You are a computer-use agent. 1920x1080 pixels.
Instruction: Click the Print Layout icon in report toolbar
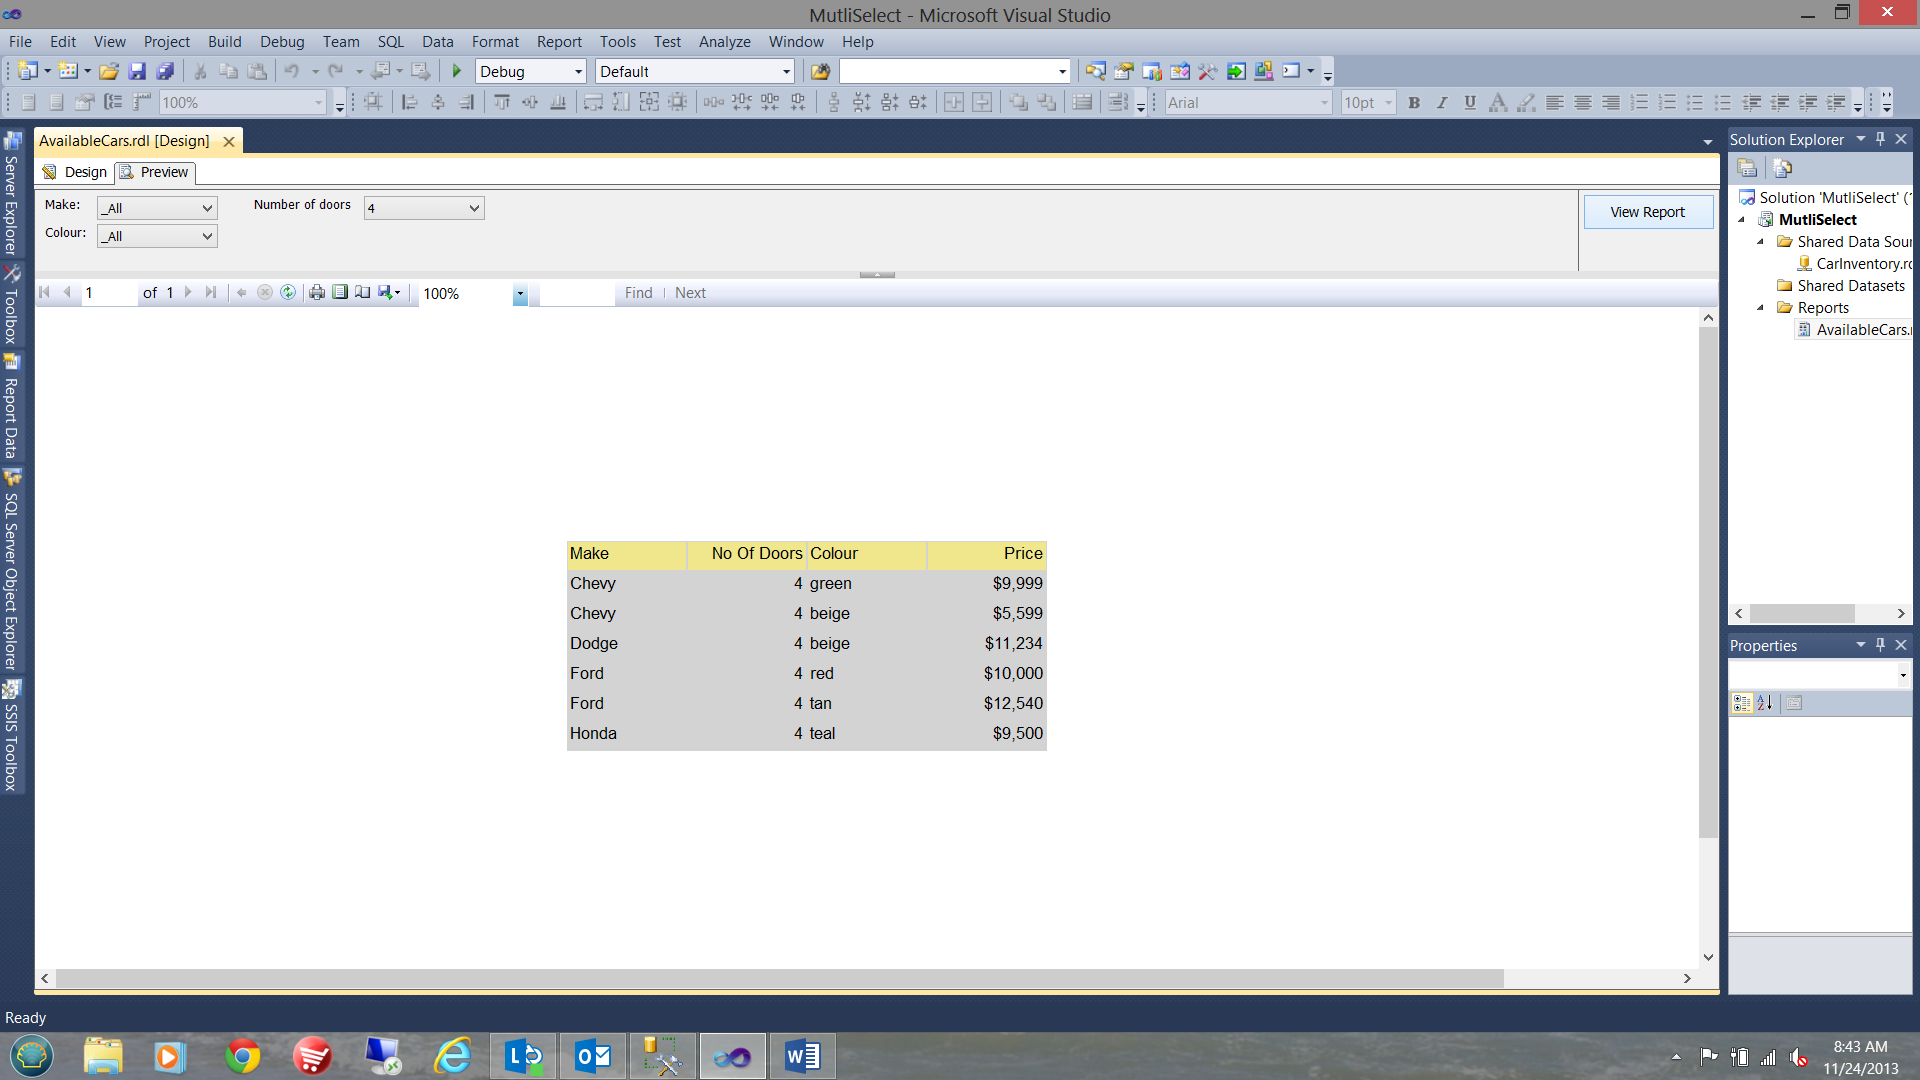point(340,292)
